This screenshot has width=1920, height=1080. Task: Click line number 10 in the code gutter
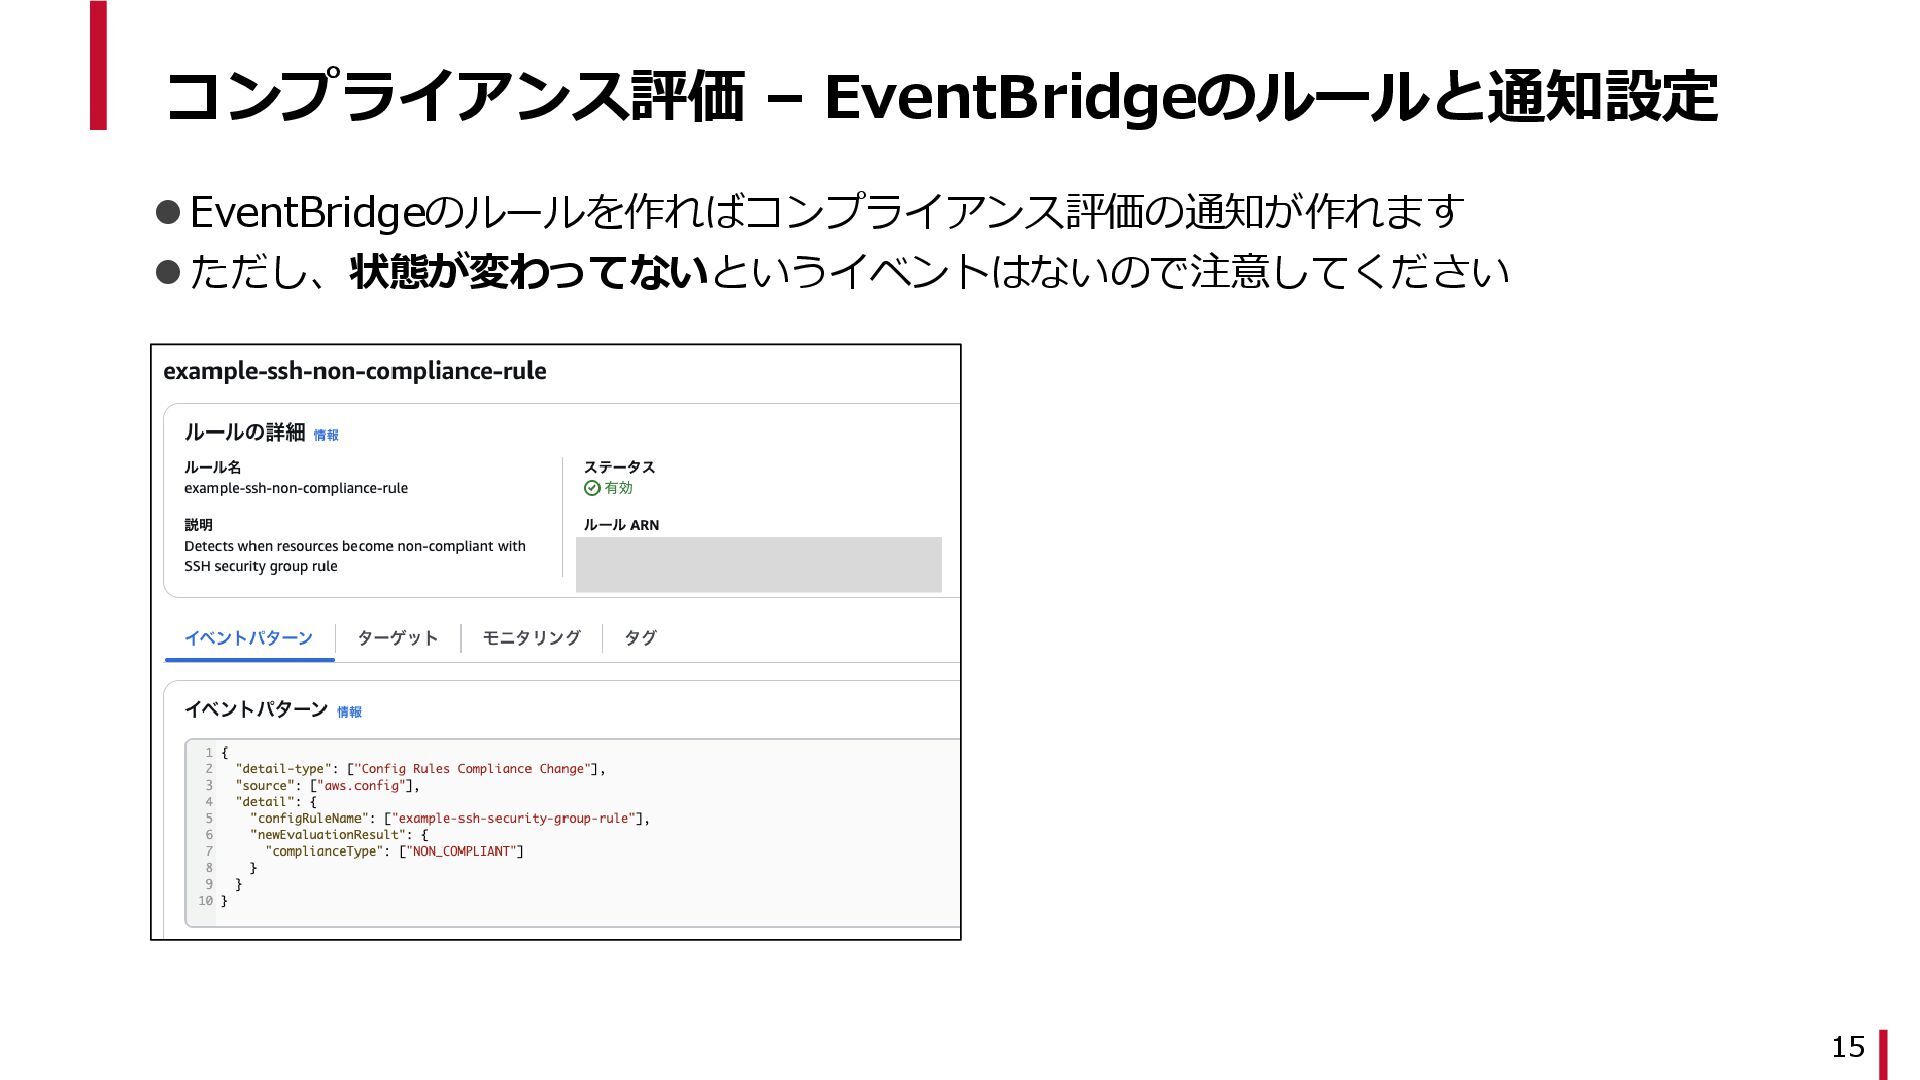[x=205, y=901]
